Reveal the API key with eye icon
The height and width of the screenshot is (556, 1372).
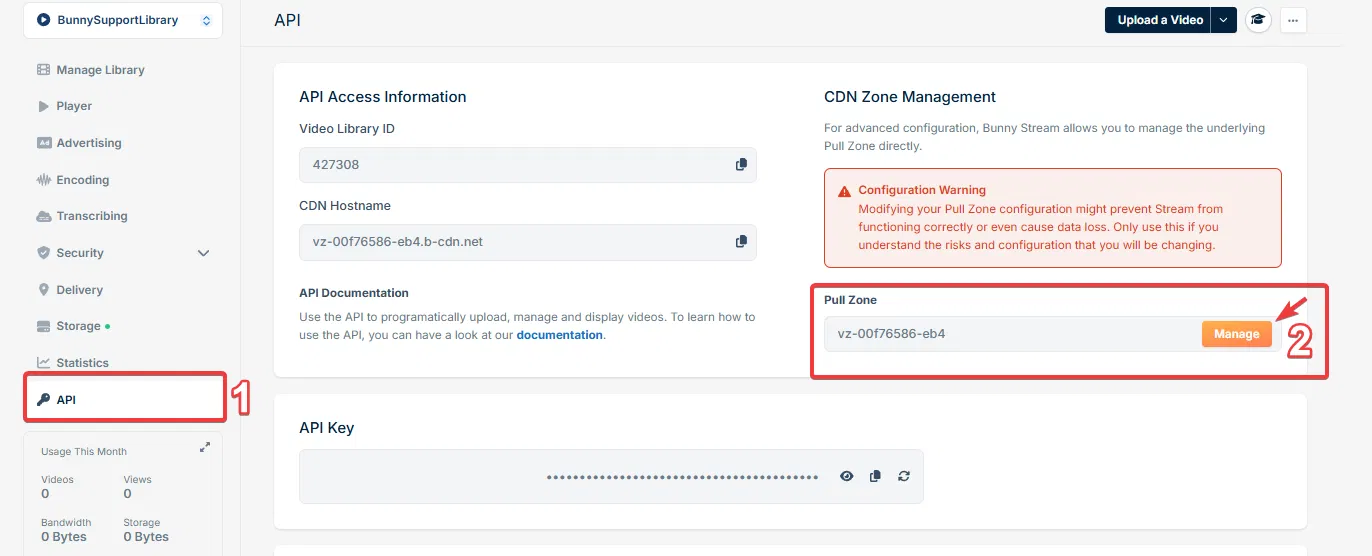coord(847,477)
